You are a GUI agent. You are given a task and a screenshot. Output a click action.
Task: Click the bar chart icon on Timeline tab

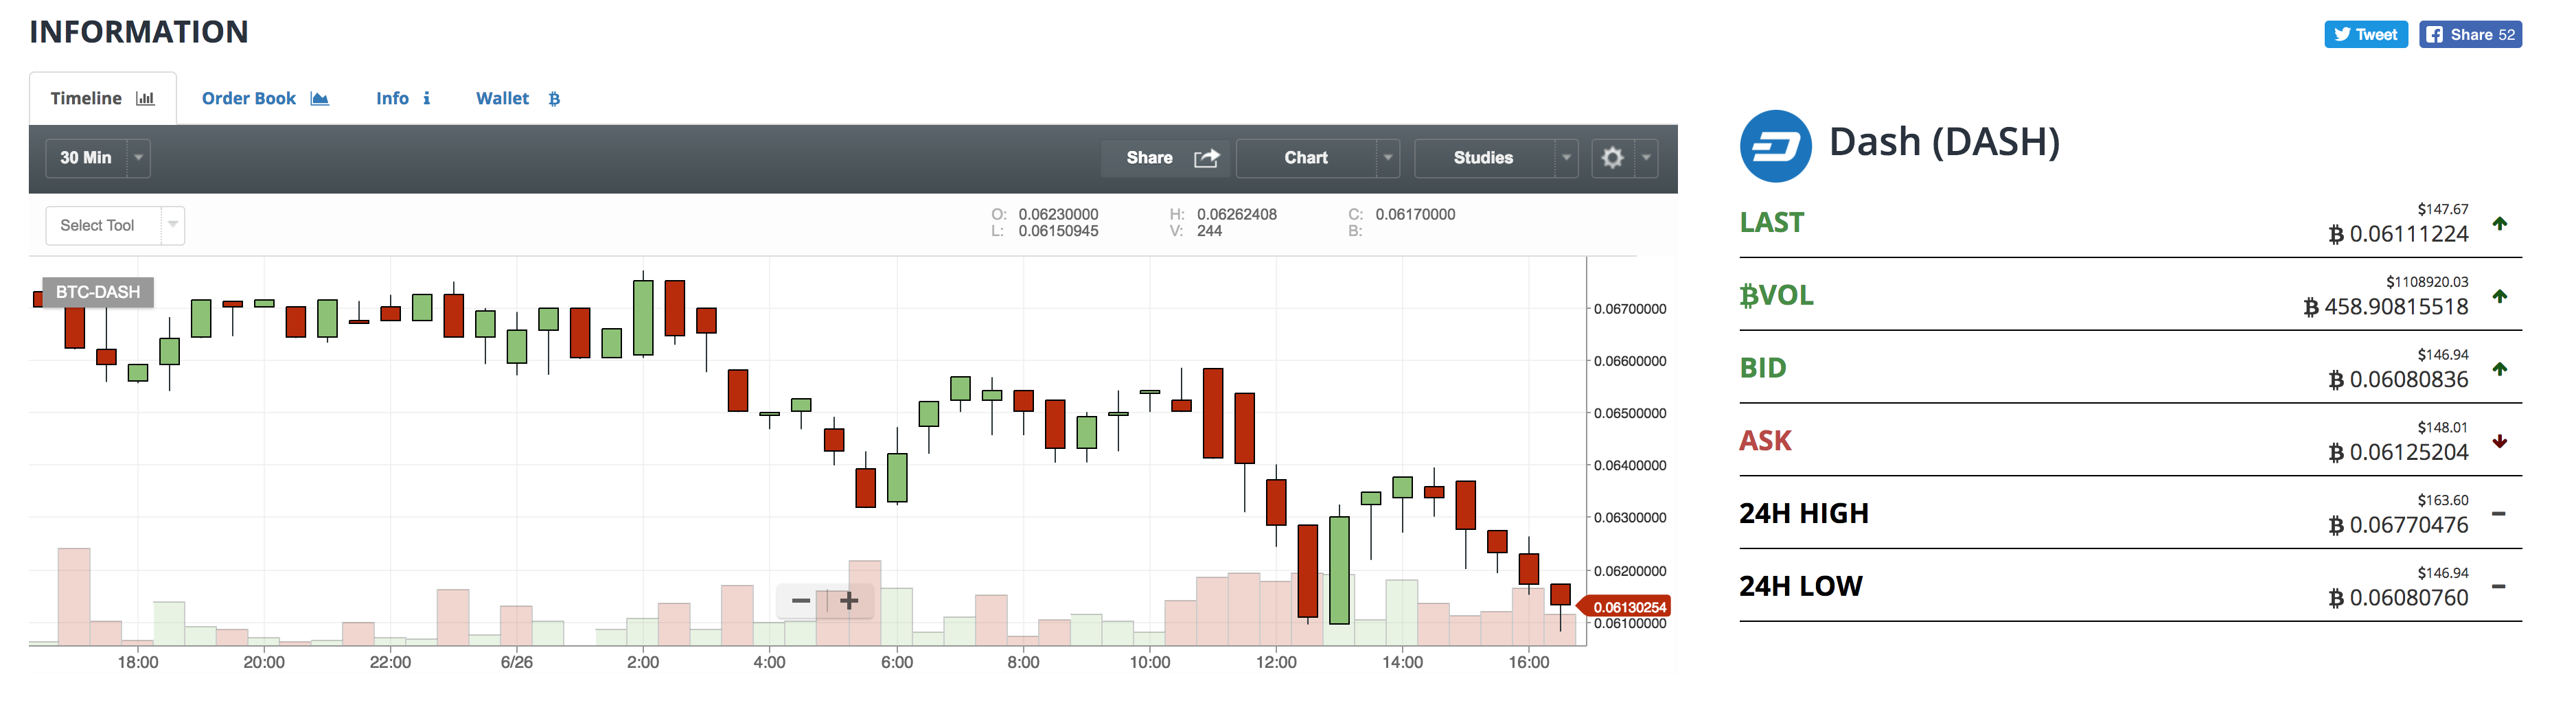(145, 98)
